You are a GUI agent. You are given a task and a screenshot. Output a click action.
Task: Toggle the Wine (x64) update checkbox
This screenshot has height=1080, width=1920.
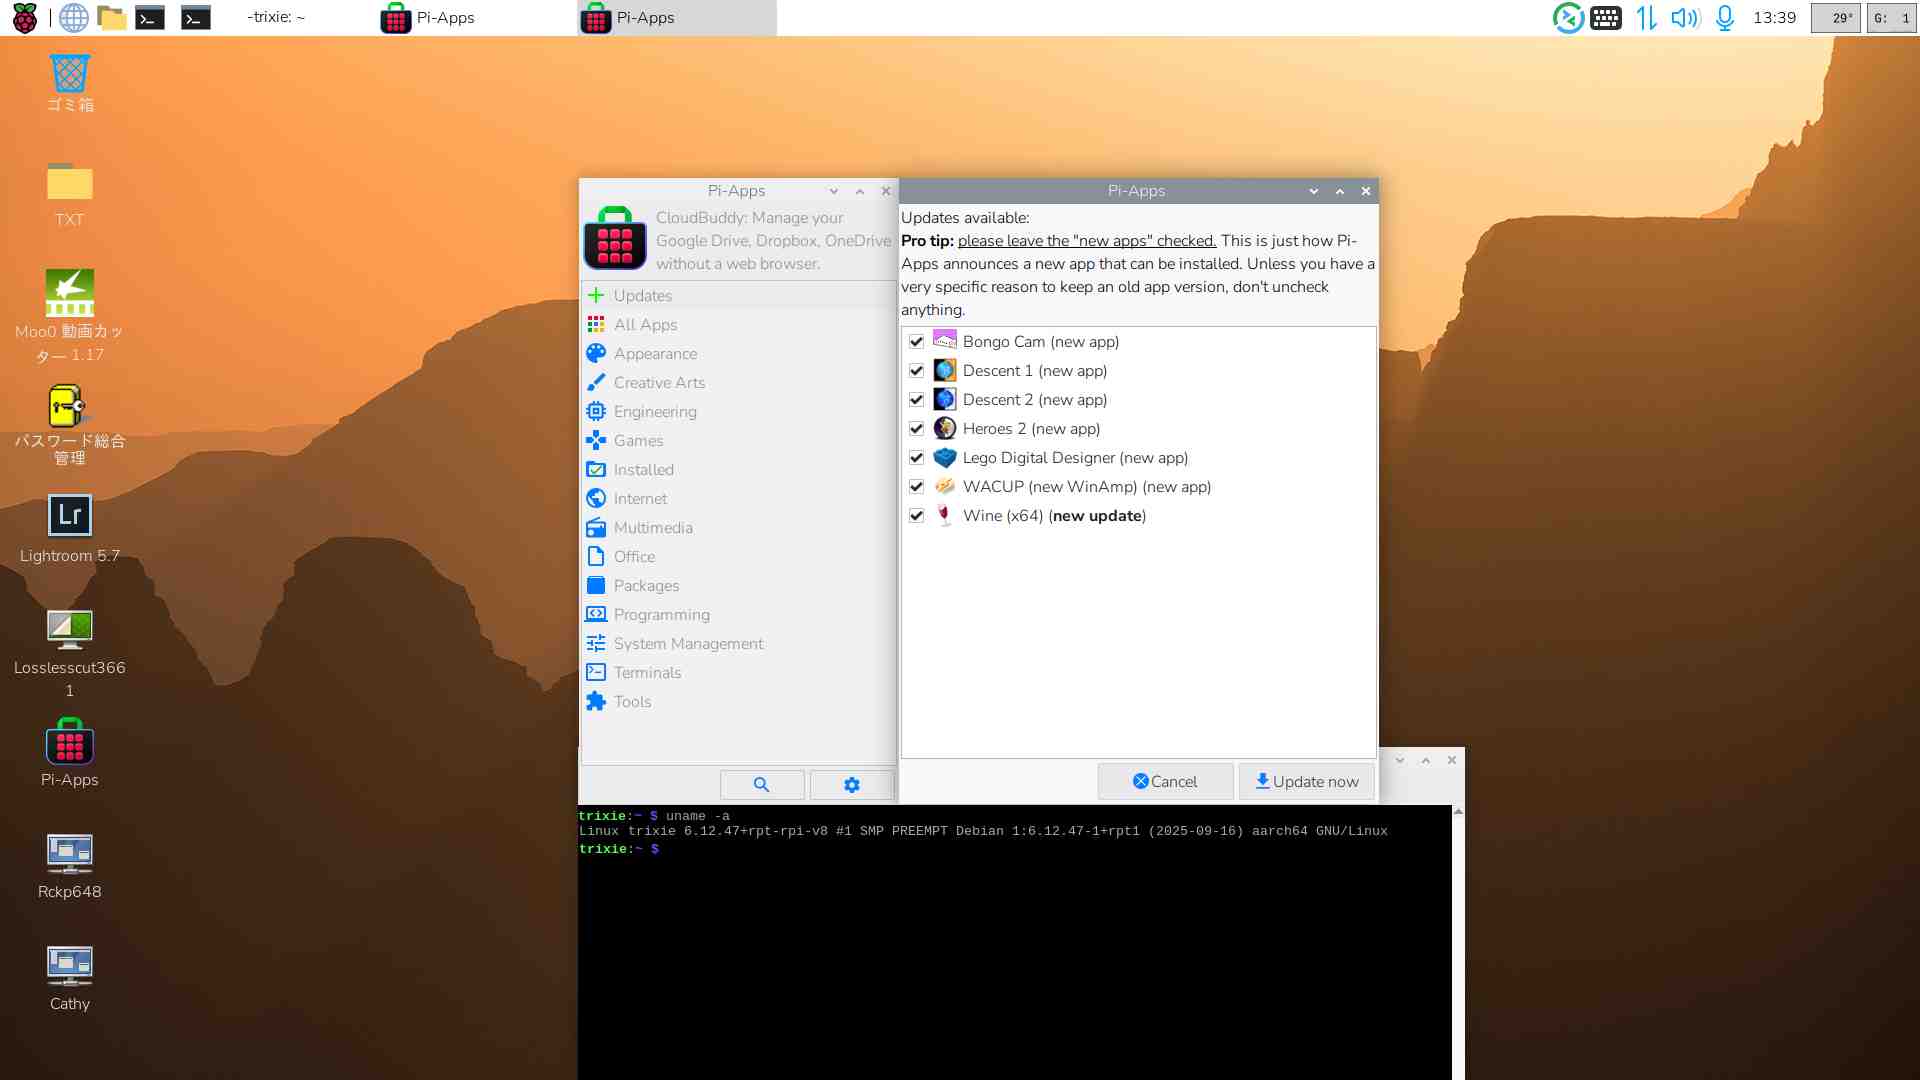[916, 516]
